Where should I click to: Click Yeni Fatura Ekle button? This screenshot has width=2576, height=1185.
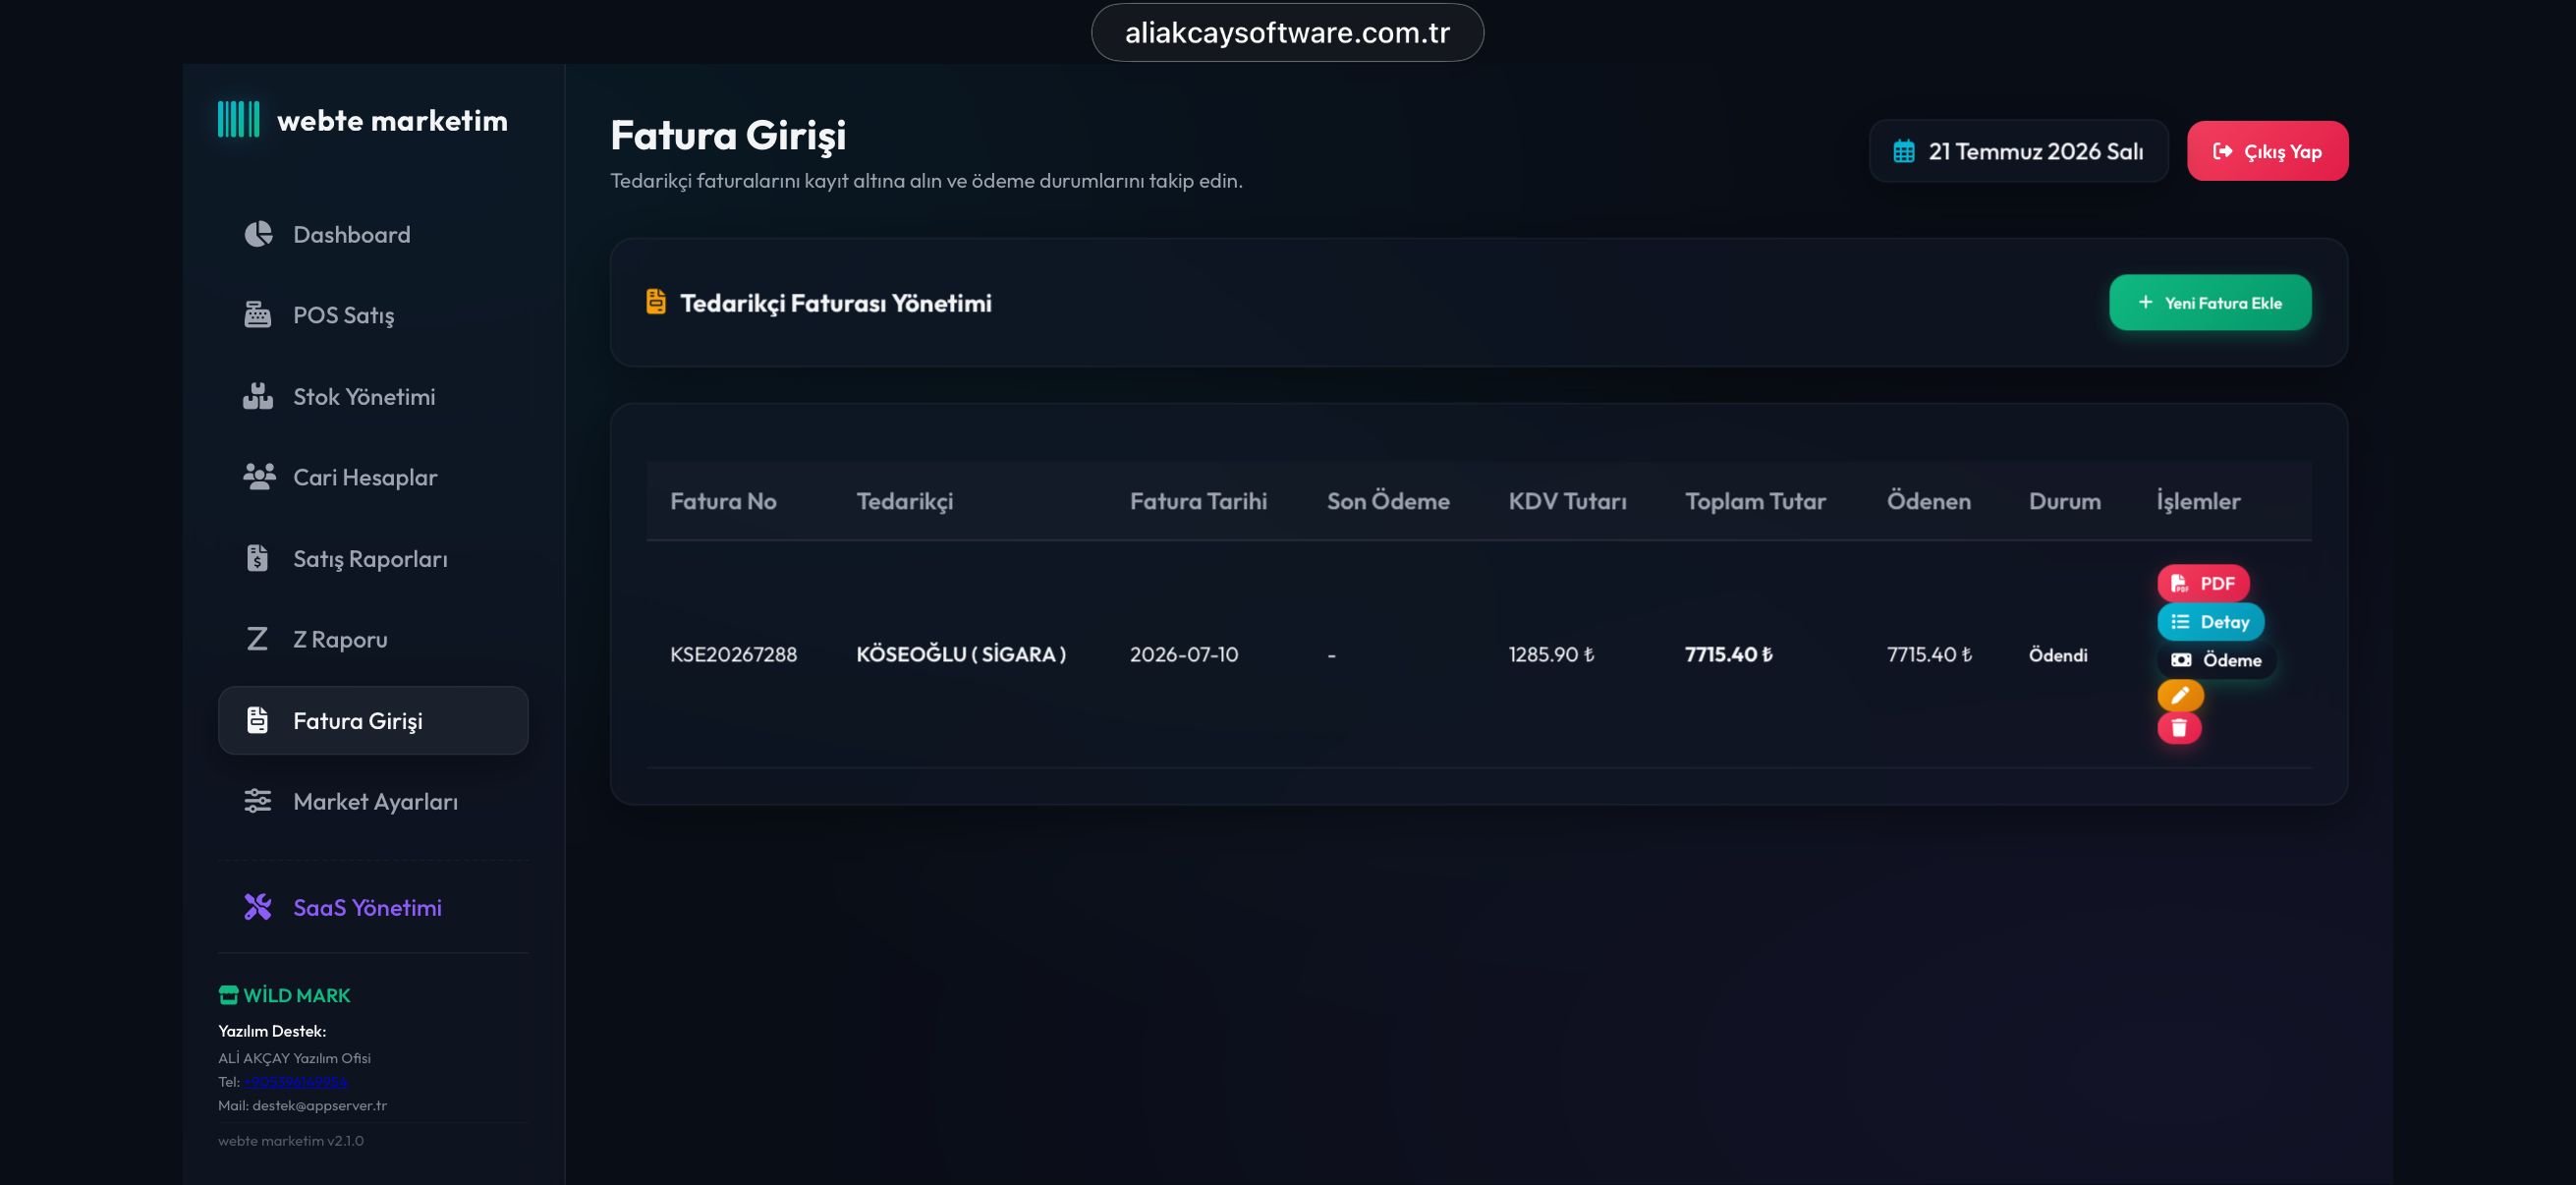[x=2210, y=302]
